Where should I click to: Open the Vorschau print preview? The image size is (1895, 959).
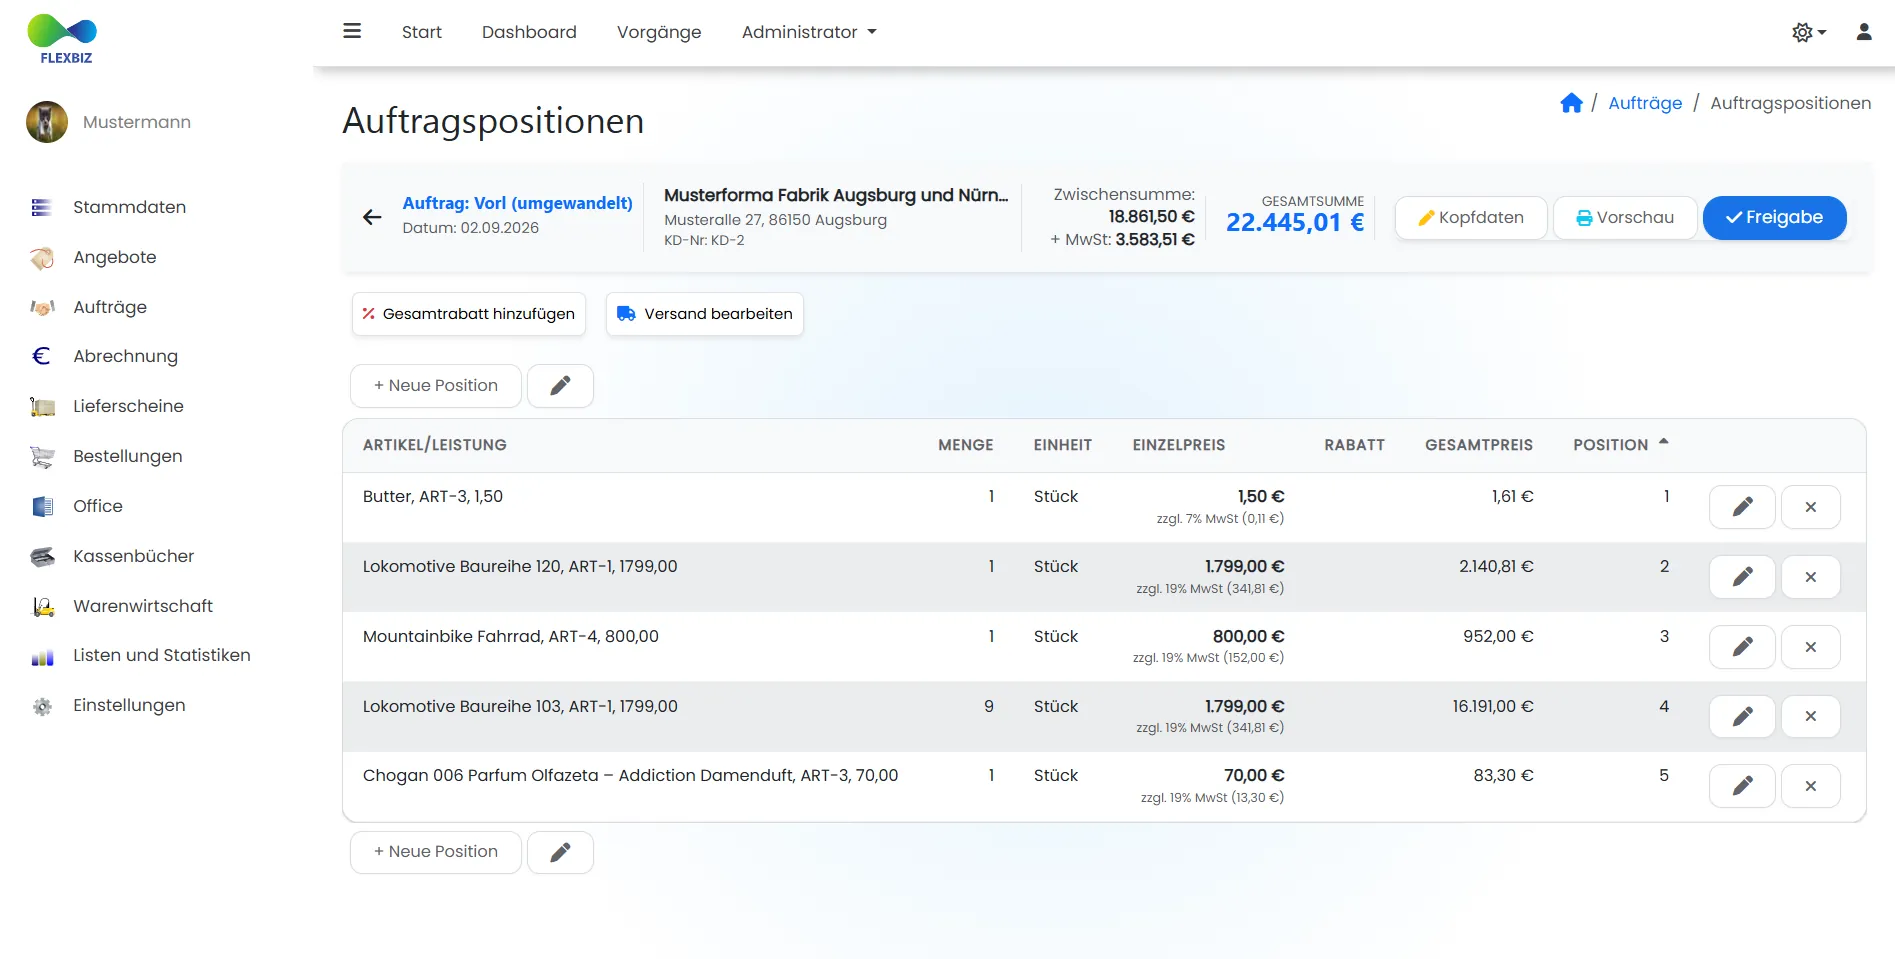1625,218
